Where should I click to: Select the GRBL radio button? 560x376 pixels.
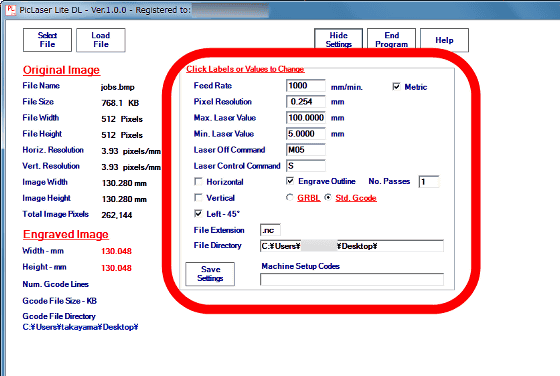(290, 197)
